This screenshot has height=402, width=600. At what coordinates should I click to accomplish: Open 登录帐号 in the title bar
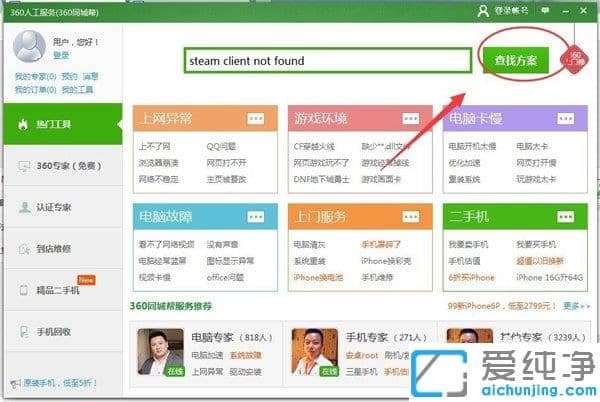(x=506, y=10)
